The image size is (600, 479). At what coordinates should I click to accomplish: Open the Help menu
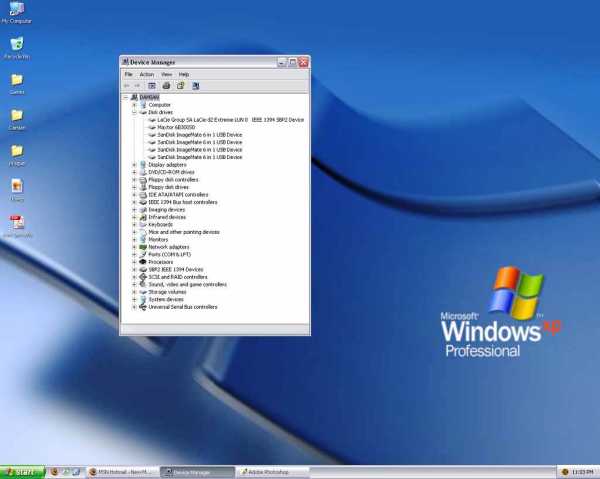click(184, 74)
